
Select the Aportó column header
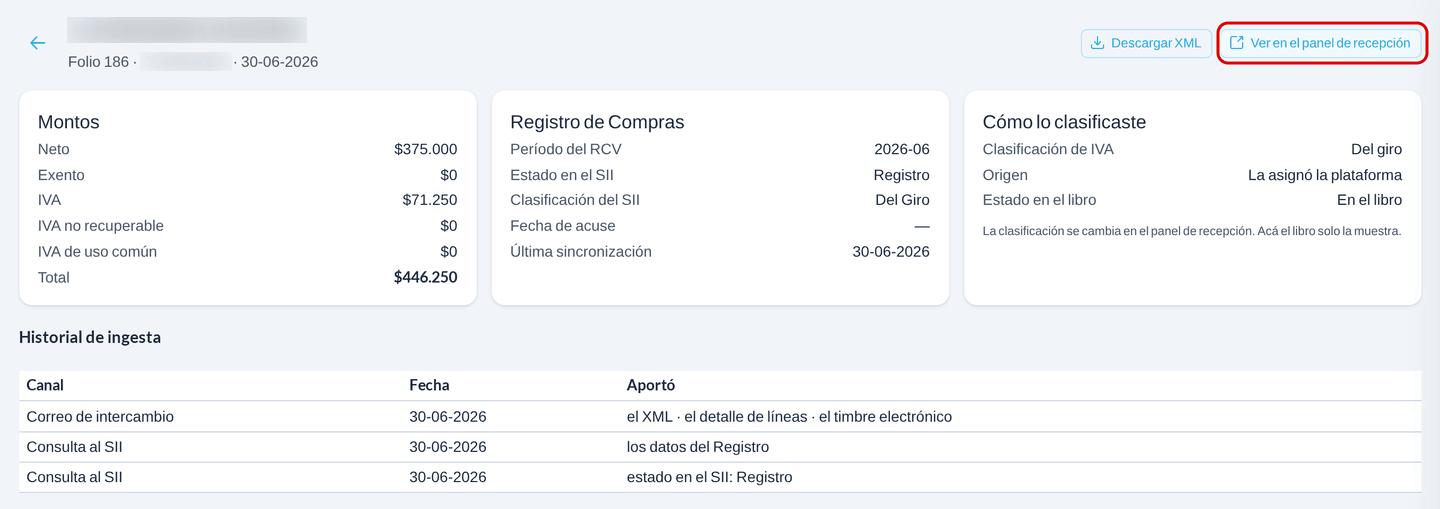click(x=651, y=385)
